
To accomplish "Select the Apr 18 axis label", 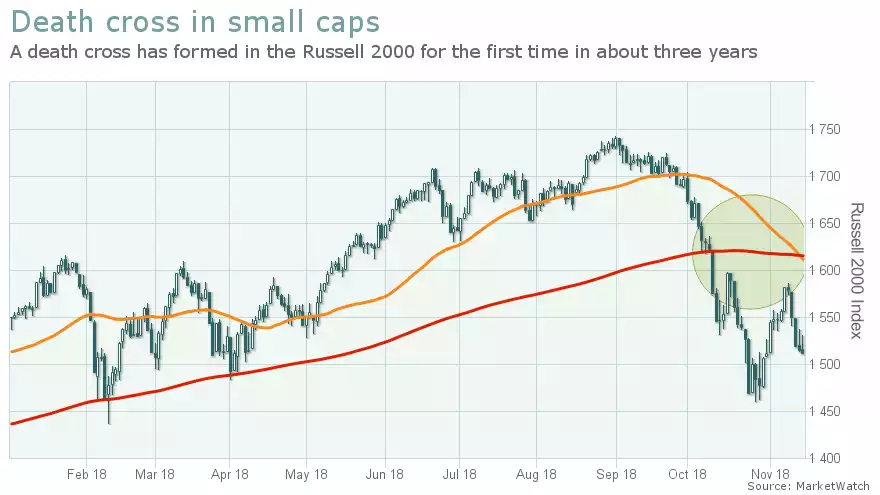I will [230, 474].
